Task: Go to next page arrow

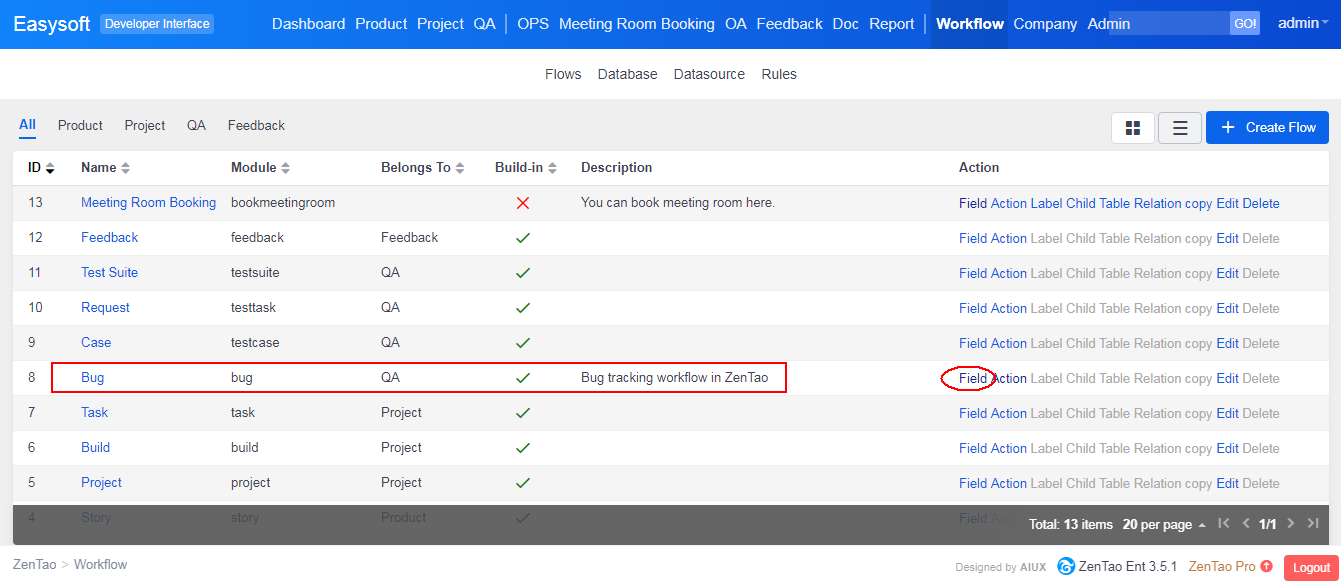Action: (x=1291, y=524)
